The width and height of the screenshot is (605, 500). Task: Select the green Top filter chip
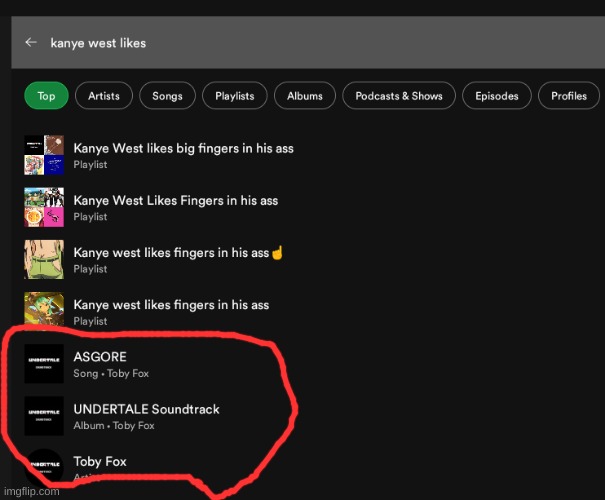(46, 96)
